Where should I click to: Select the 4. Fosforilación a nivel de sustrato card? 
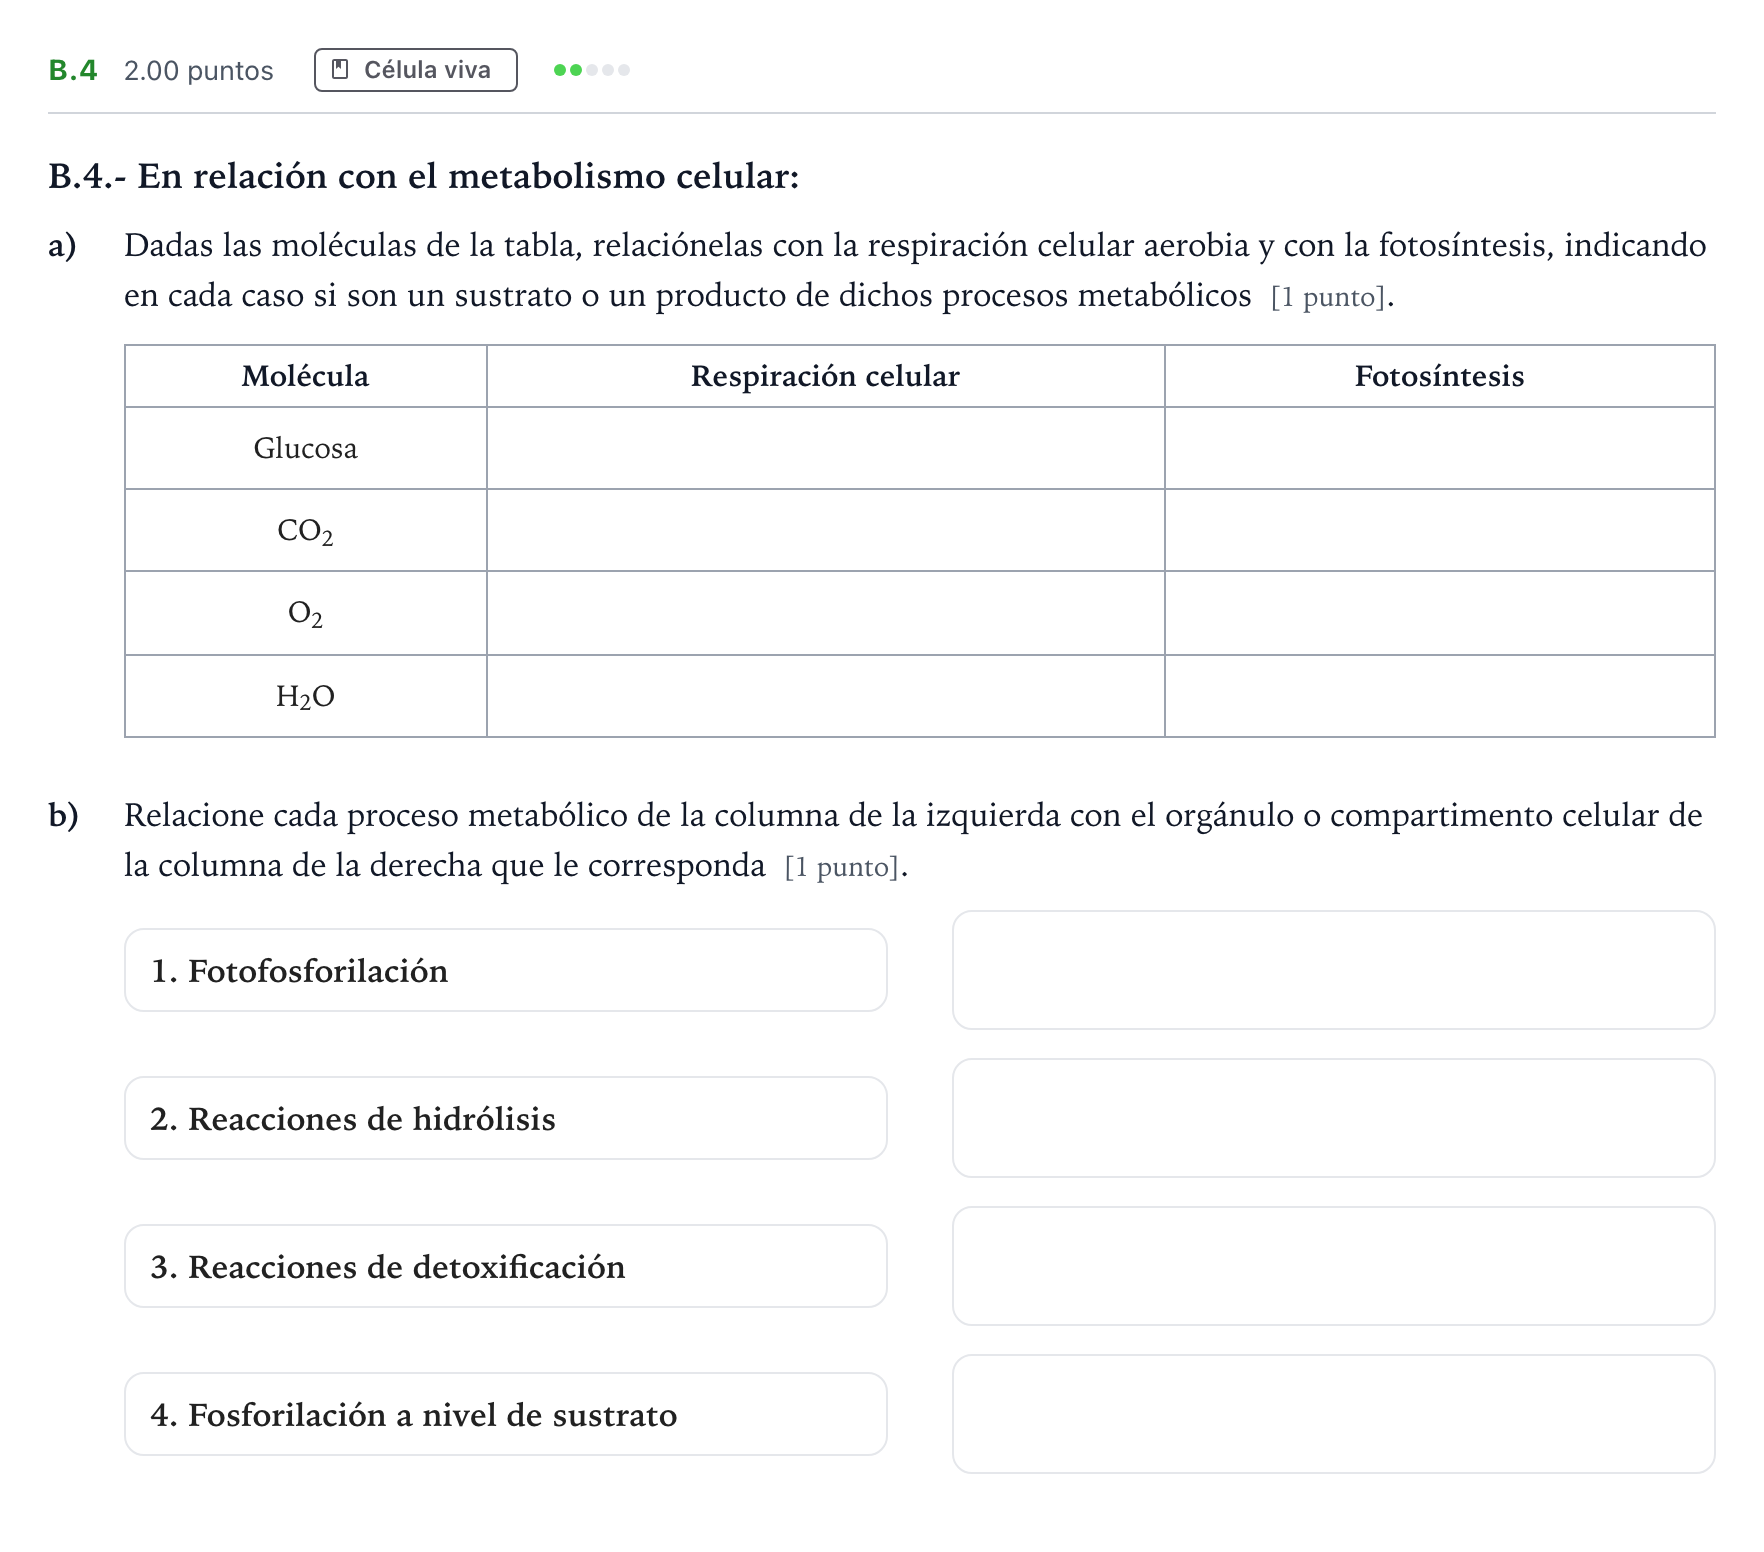click(506, 1414)
